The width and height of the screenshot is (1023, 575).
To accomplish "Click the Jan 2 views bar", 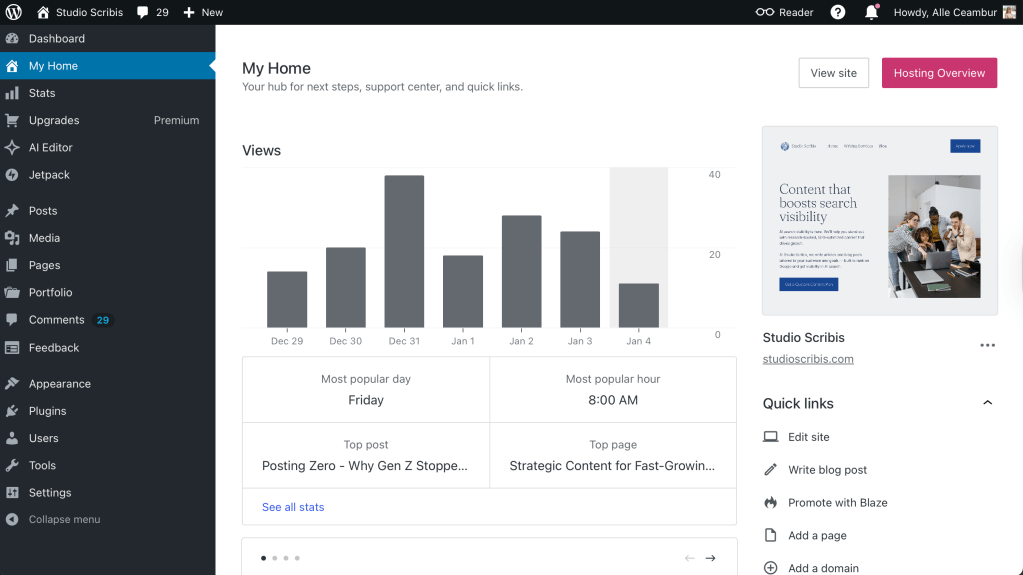I will [x=521, y=272].
